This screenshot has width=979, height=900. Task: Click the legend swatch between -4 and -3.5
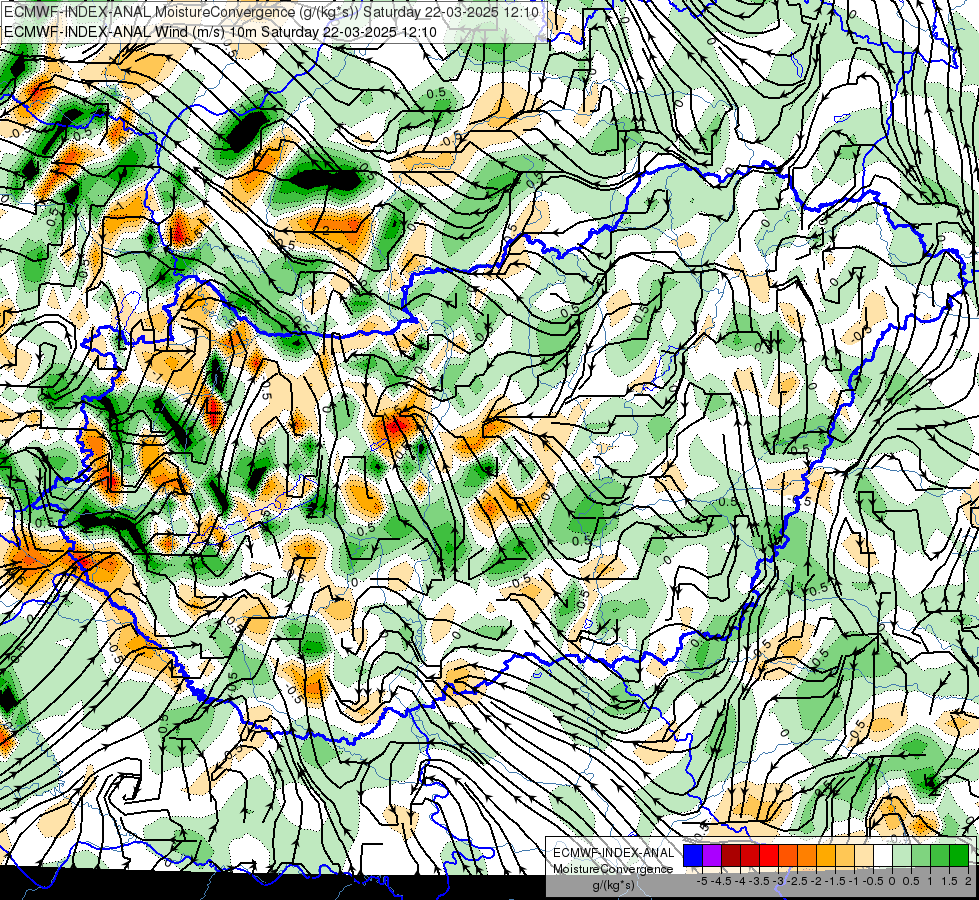pos(750,855)
